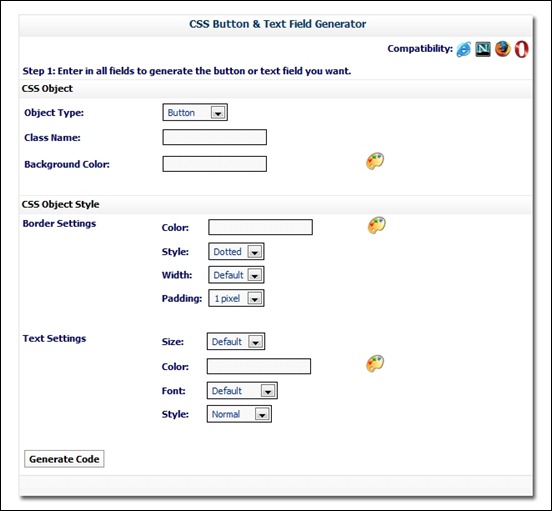The width and height of the screenshot is (552, 511).
Task: Open the Background Color palette picker
Action: click(x=375, y=161)
